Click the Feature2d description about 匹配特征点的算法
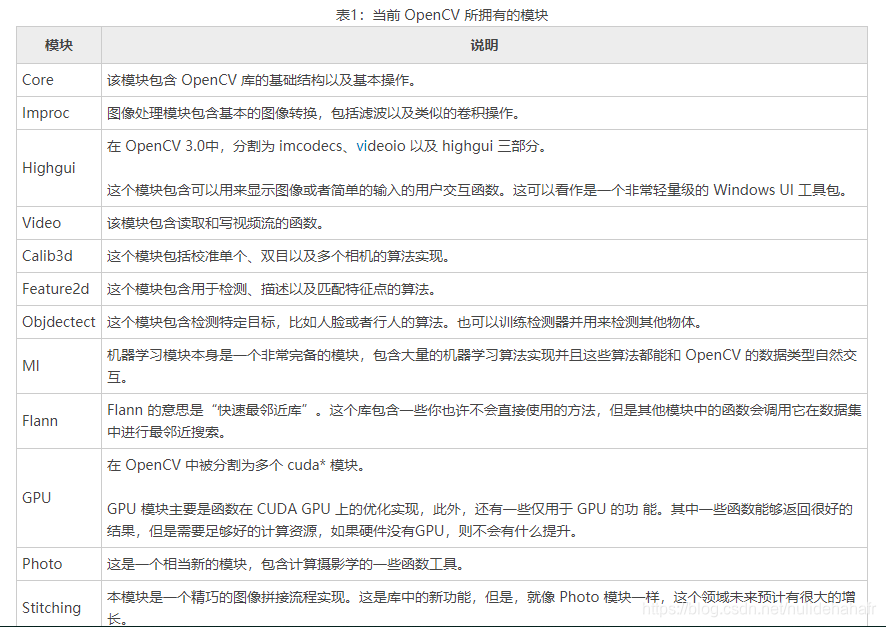Image resolution: width=886 pixels, height=627 pixels. [272, 289]
